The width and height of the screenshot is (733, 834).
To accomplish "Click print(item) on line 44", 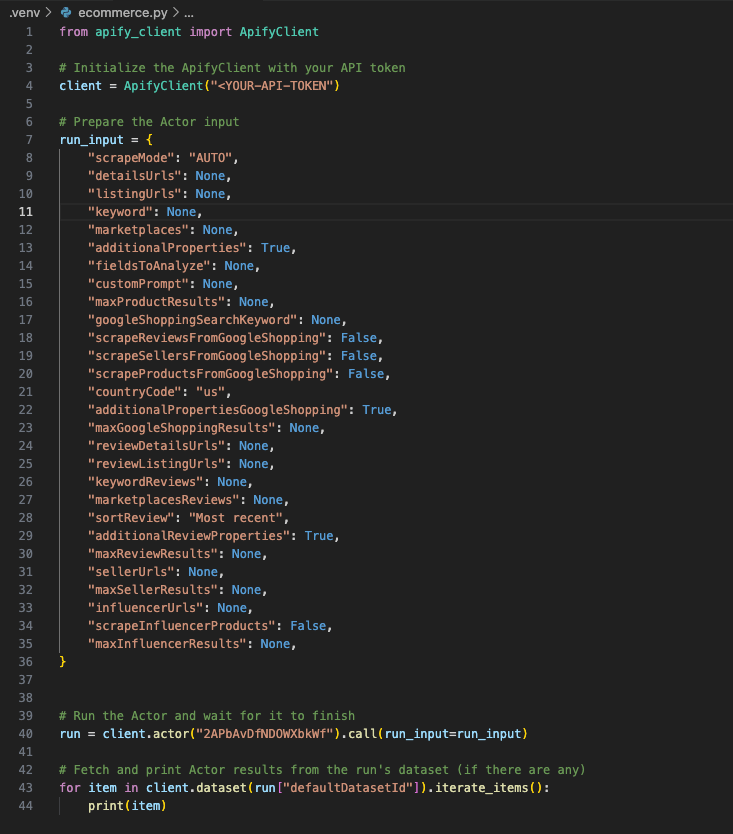I will (x=127, y=806).
